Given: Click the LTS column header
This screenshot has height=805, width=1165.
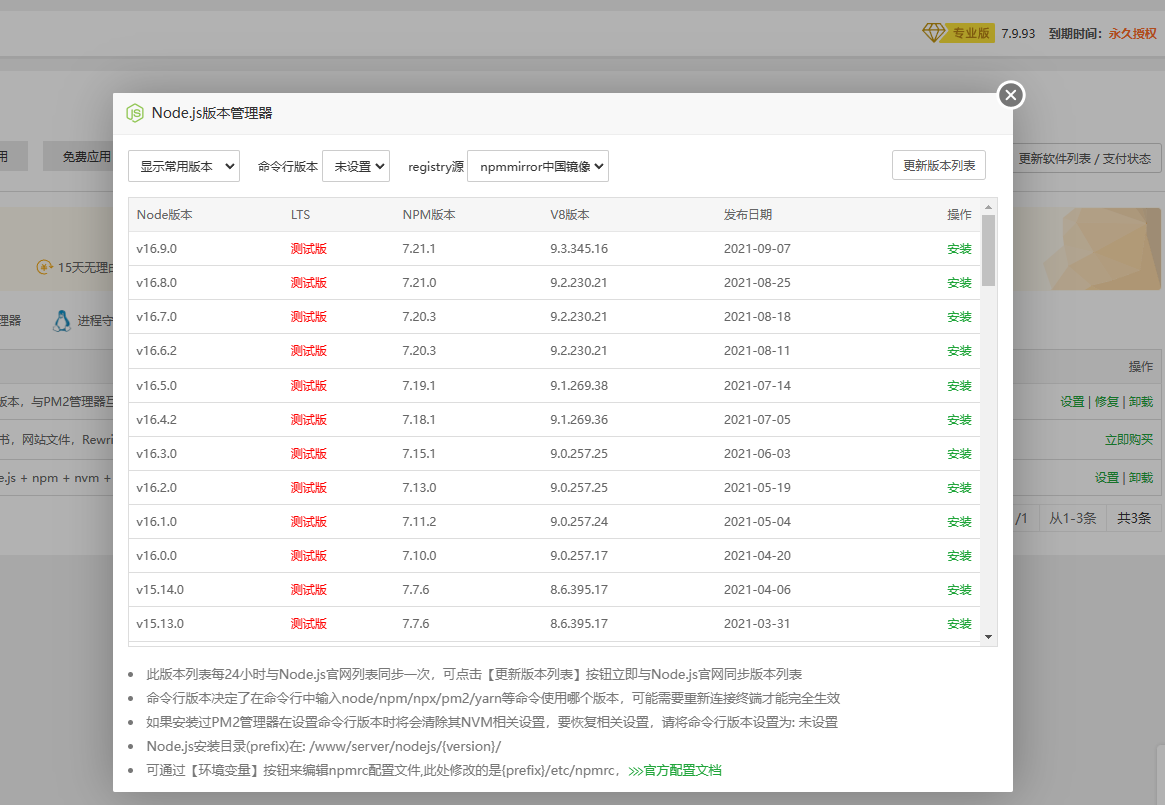Looking at the screenshot, I should pos(300,214).
